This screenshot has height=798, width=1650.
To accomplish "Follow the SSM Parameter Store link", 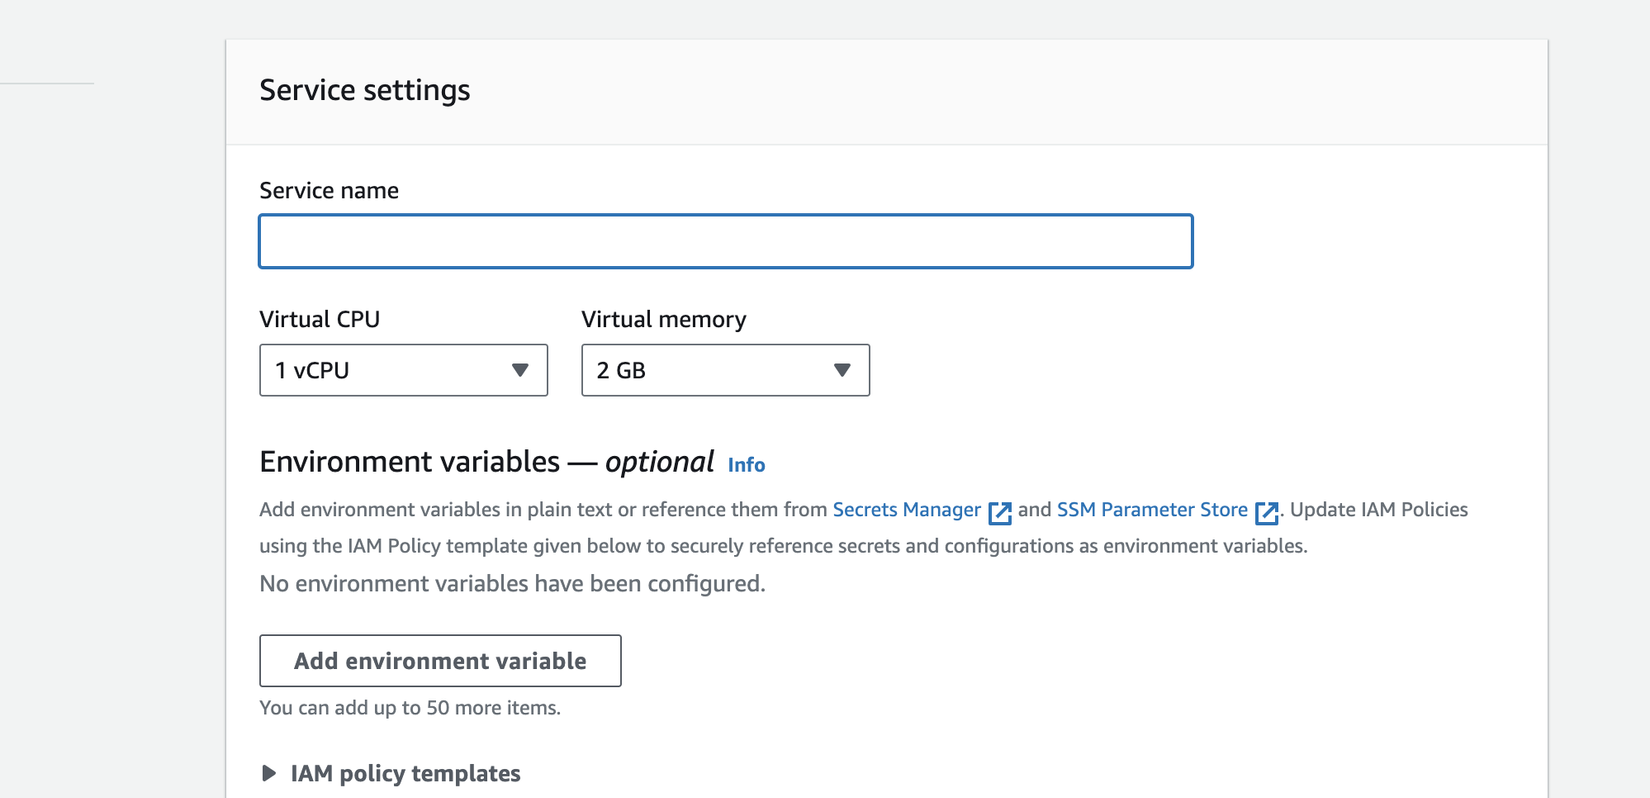I will click(x=1152, y=510).
